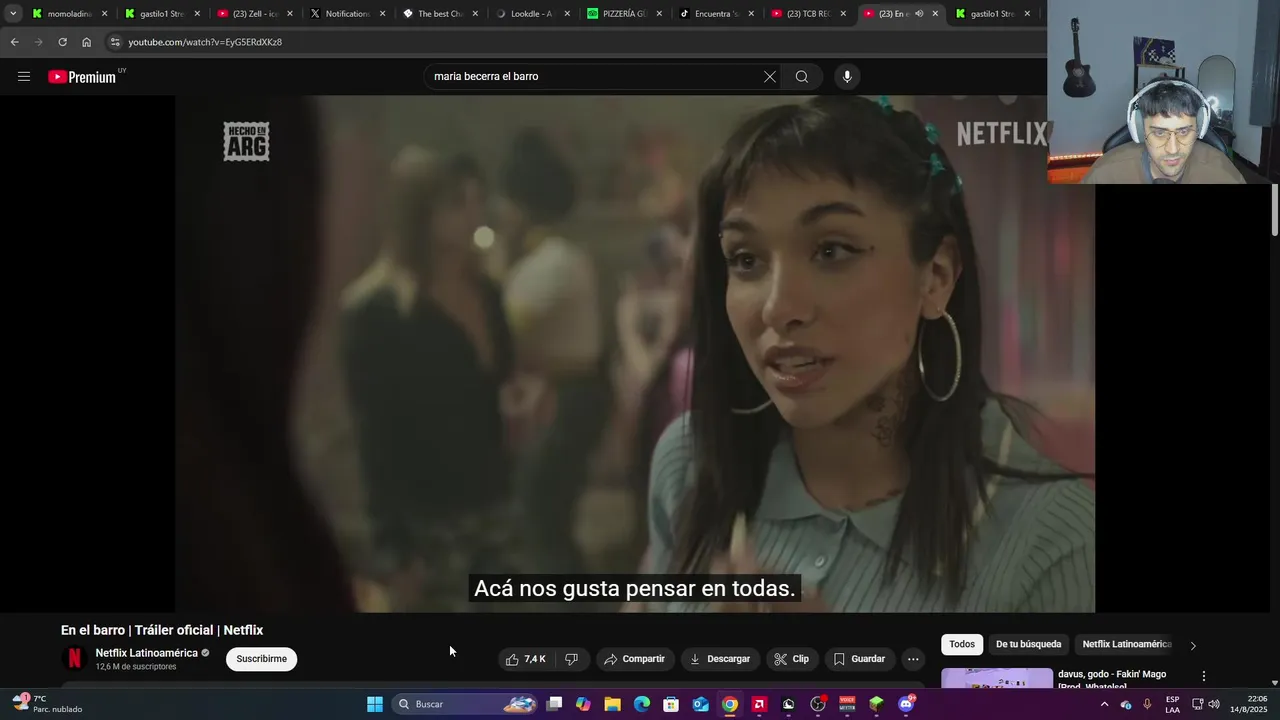Image resolution: width=1280 pixels, height=720 pixels.
Task: Reload the current page
Action: click(x=62, y=42)
